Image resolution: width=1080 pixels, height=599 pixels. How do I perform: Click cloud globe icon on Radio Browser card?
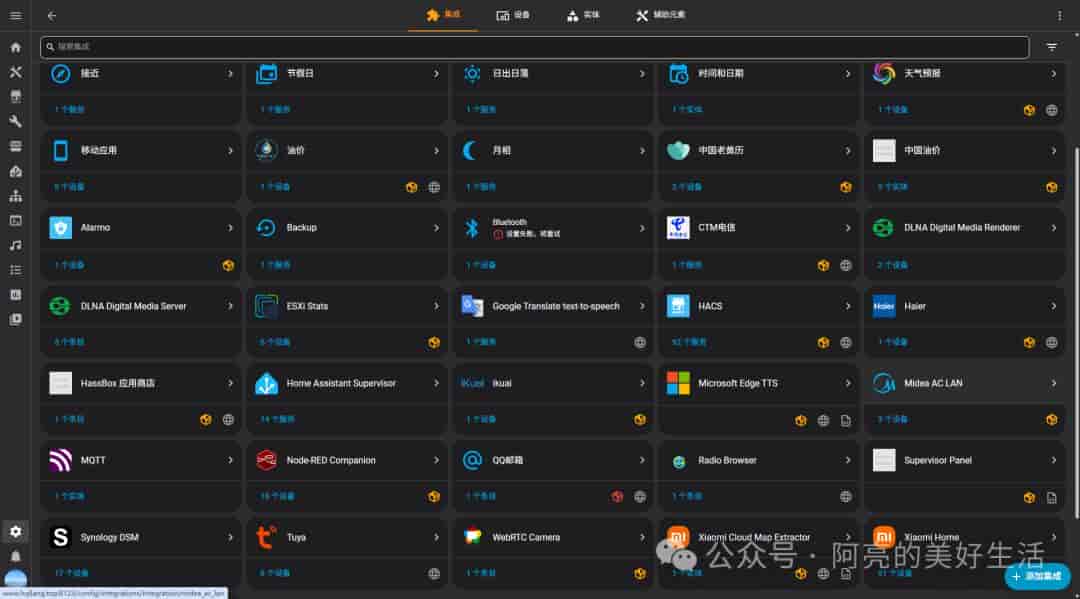point(846,496)
